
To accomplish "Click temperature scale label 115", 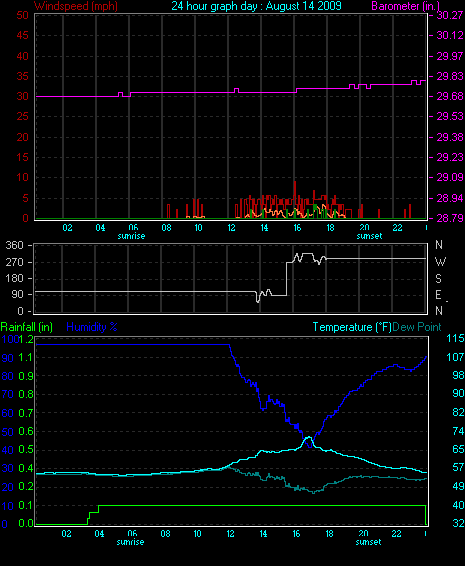I will (455, 339).
